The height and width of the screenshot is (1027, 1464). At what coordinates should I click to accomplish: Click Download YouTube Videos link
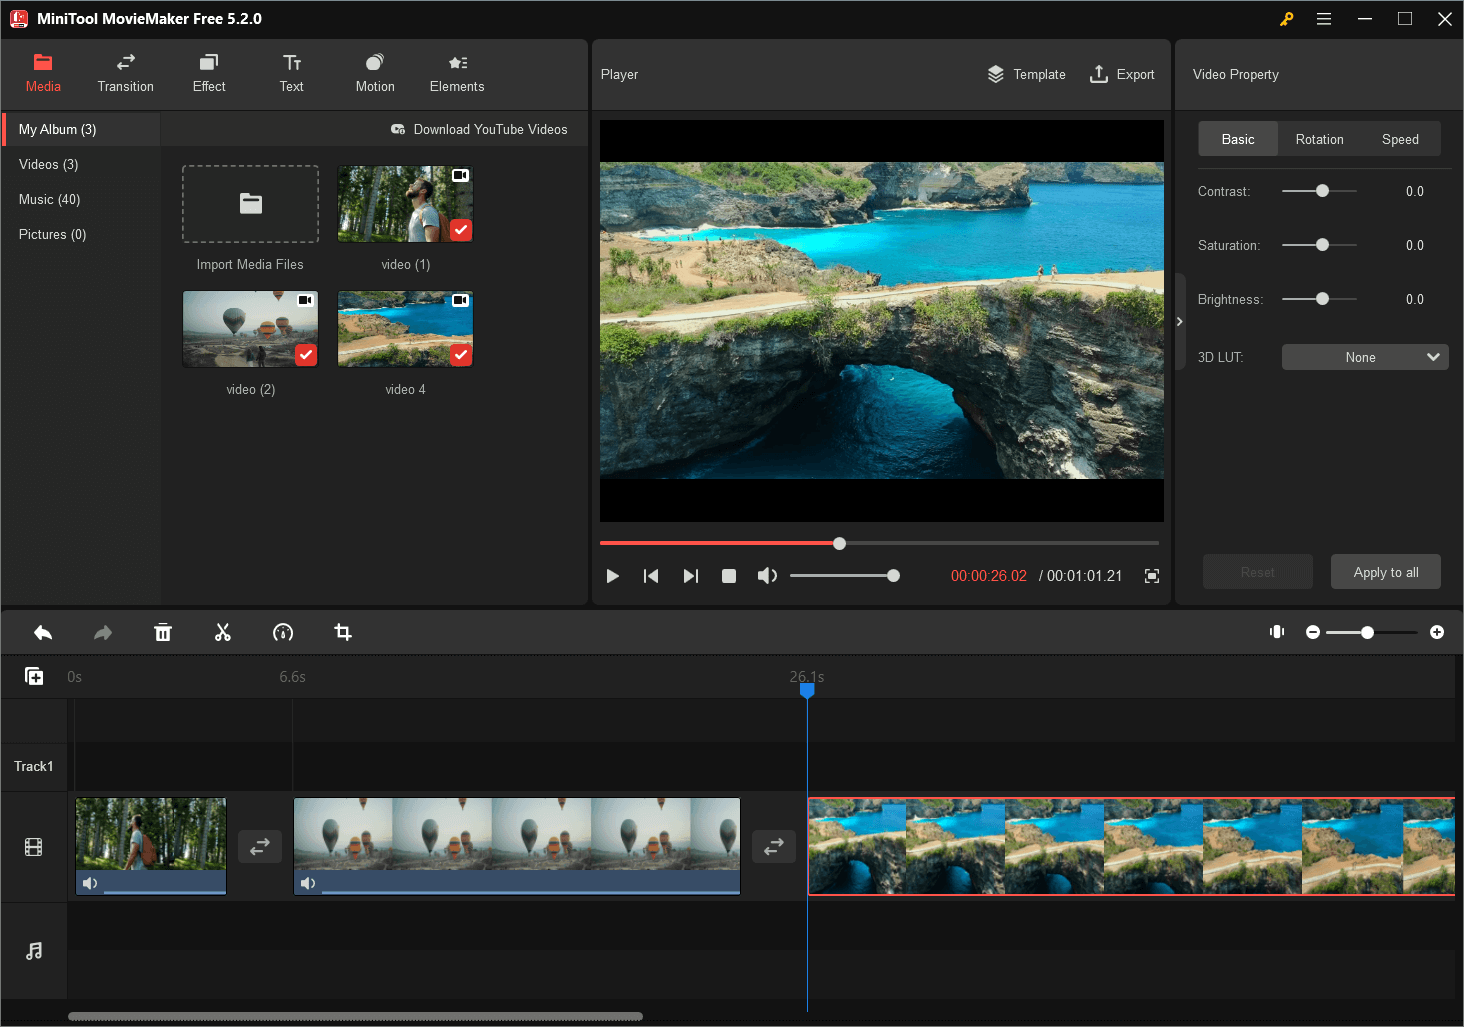[x=479, y=129]
